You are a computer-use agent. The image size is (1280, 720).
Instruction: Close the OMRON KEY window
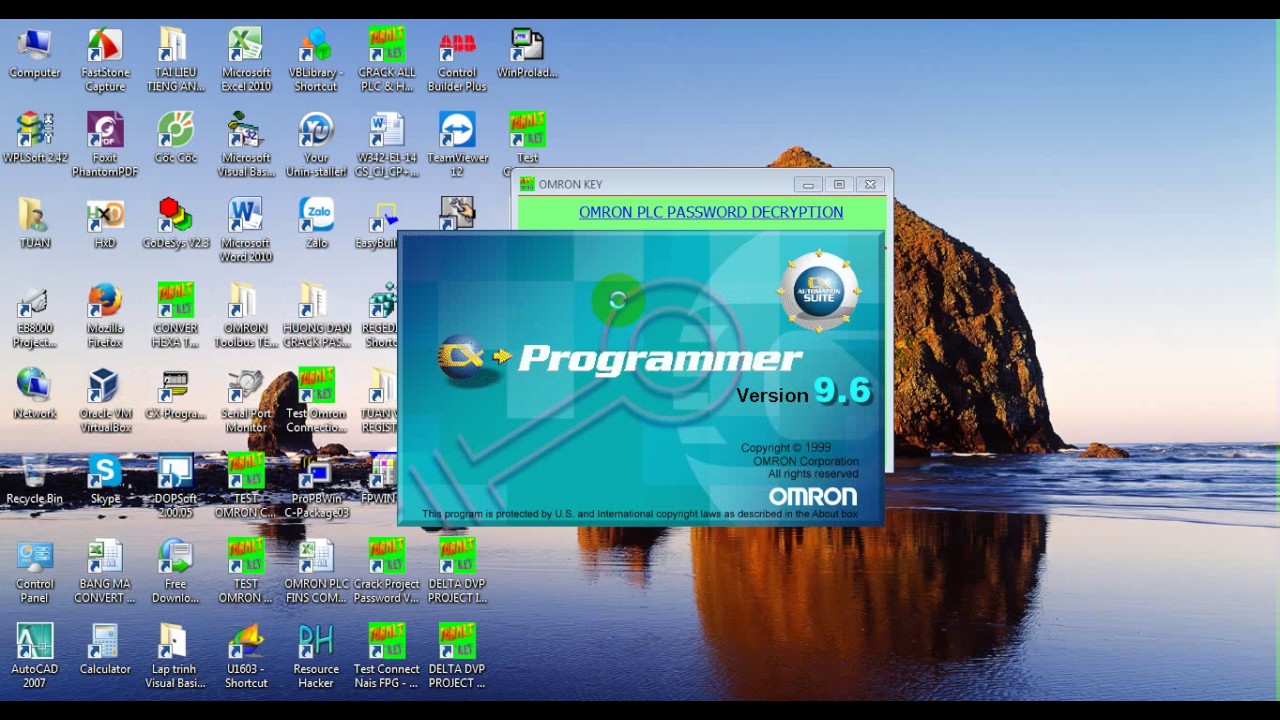pyautogui.click(x=870, y=184)
